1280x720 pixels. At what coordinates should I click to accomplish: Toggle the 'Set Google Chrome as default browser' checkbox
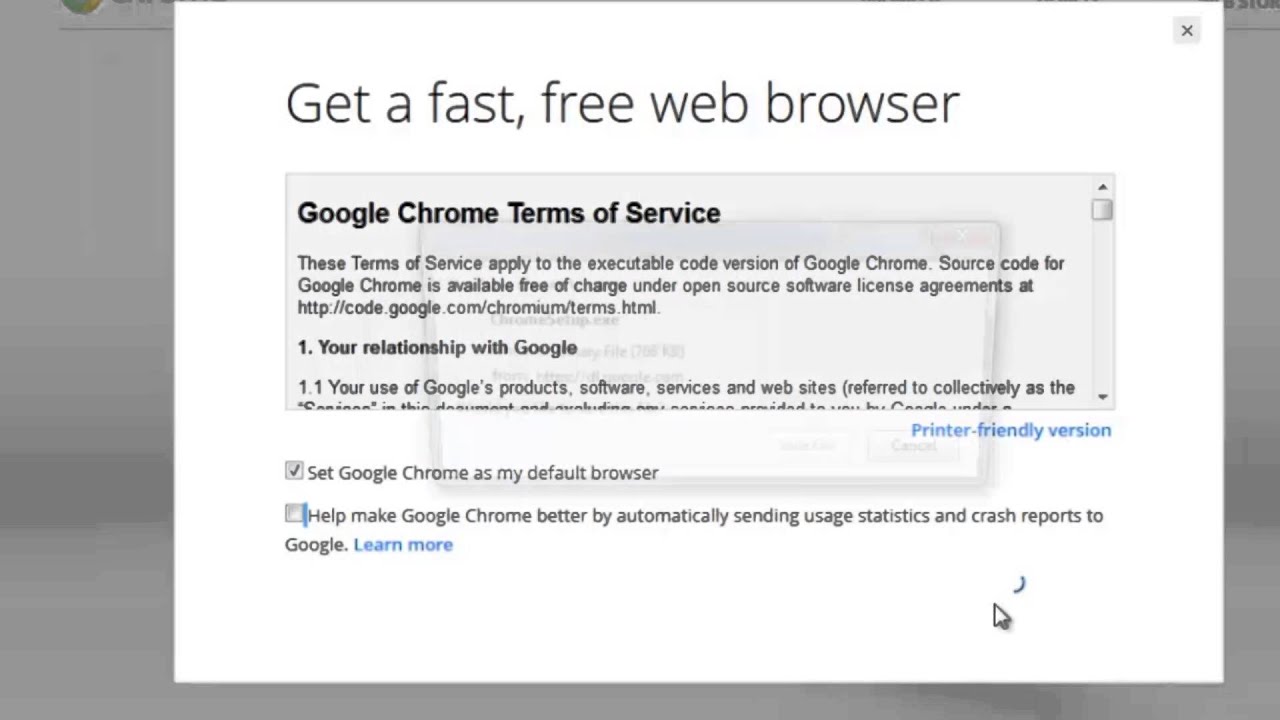click(294, 471)
